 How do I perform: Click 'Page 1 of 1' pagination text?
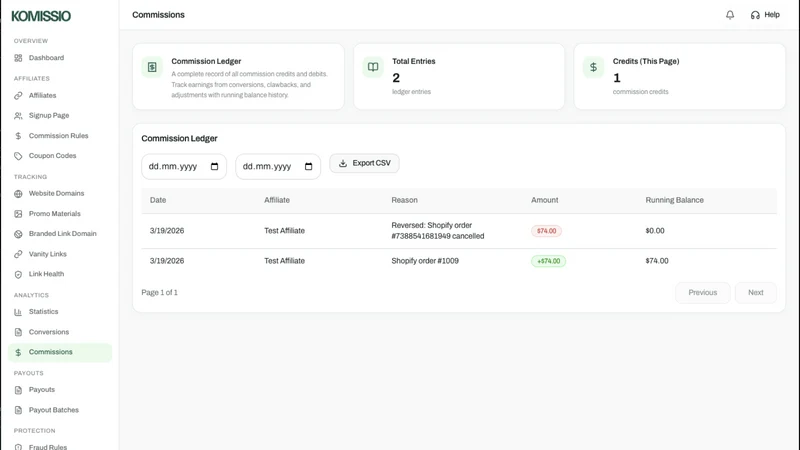pyautogui.click(x=160, y=293)
